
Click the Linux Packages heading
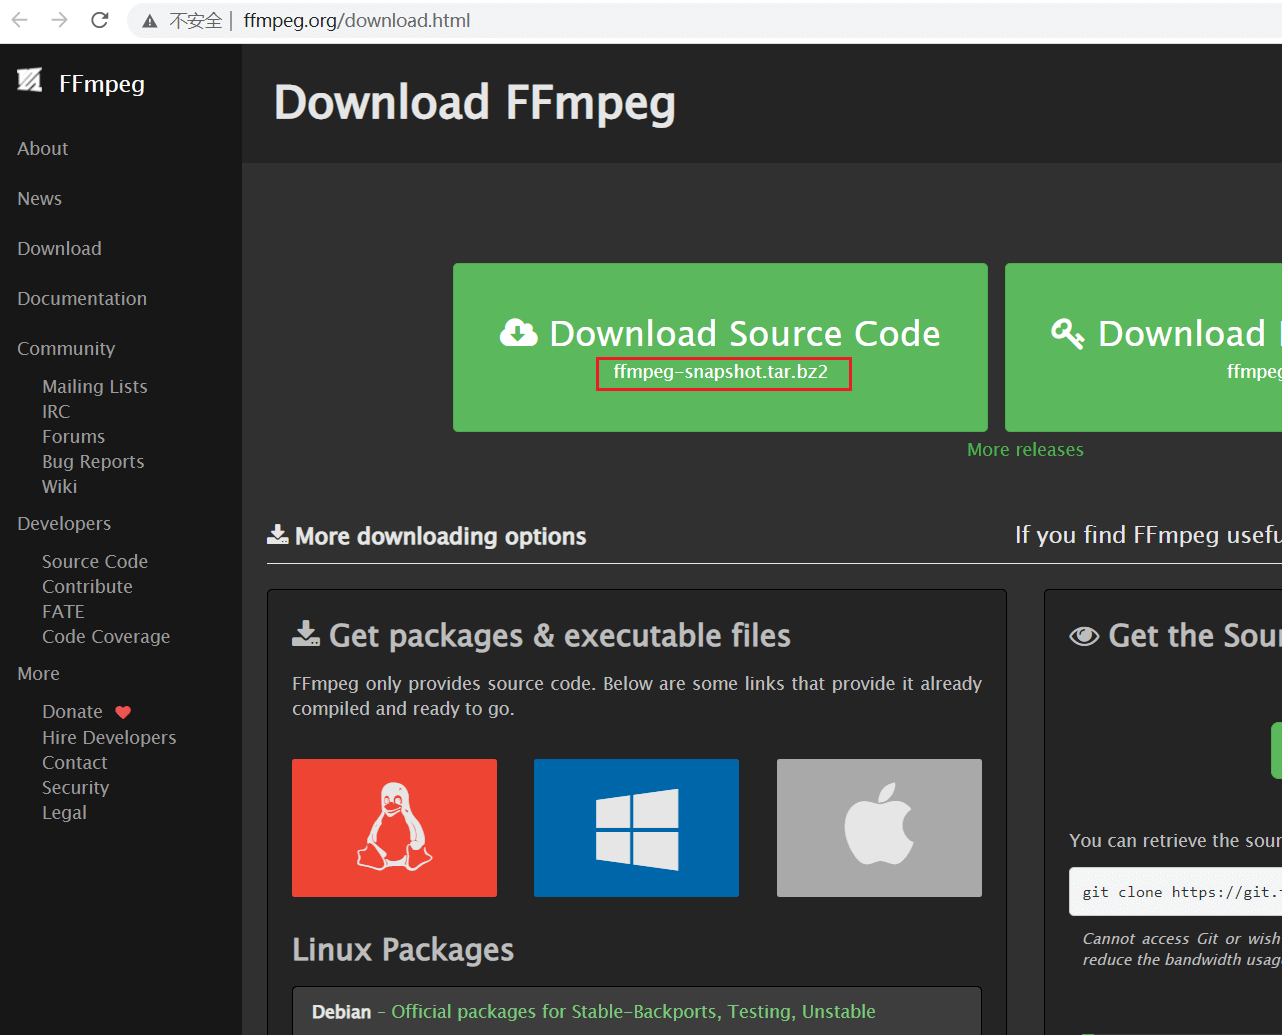tap(403, 950)
